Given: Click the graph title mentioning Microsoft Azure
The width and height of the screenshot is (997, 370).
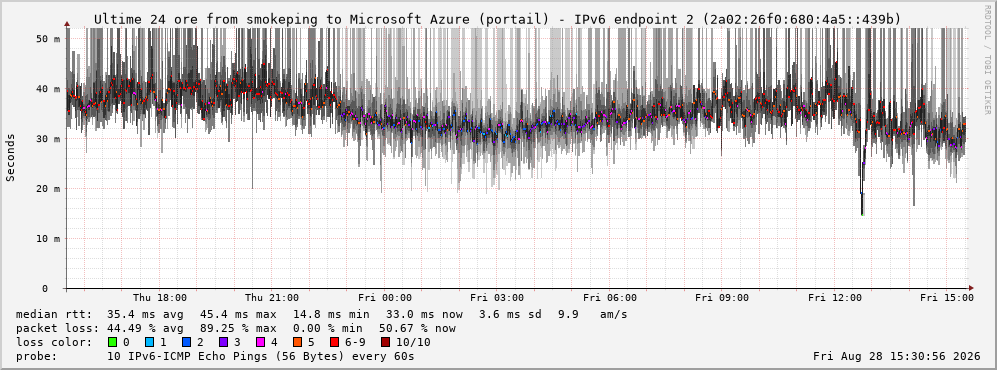Looking at the screenshot, I should click(x=497, y=20).
